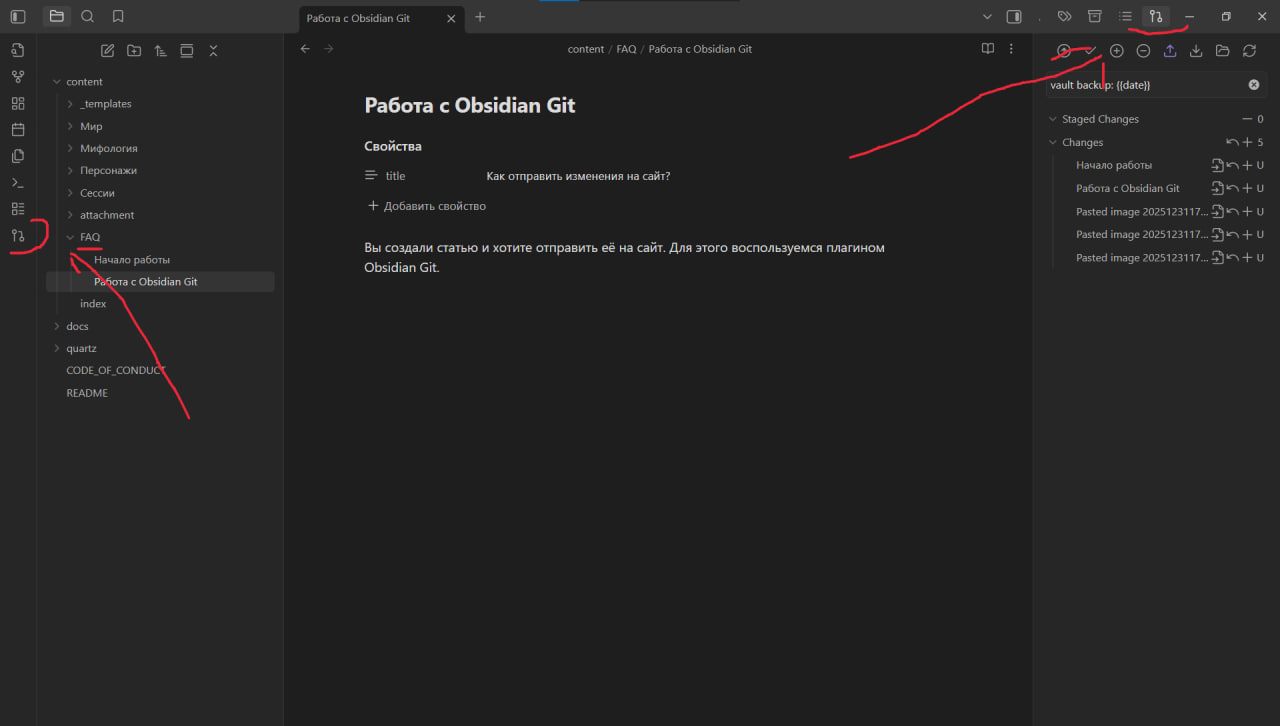Toggle the left sidebar visibility
The image size is (1280, 726).
pos(18,17)
